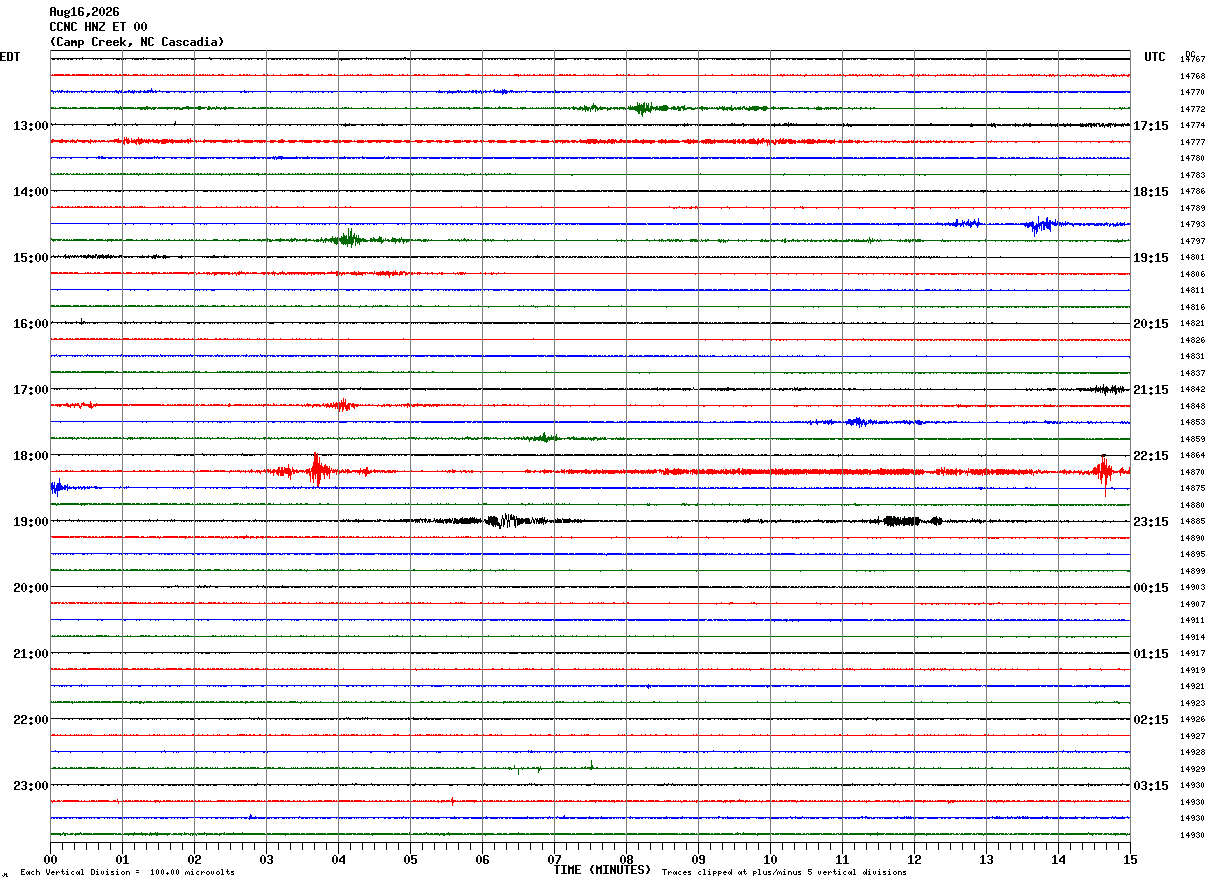1210x886 pixels.
Task: Click the CCNC HNZ ET 00 station header
Action: (x=98, y=27)
